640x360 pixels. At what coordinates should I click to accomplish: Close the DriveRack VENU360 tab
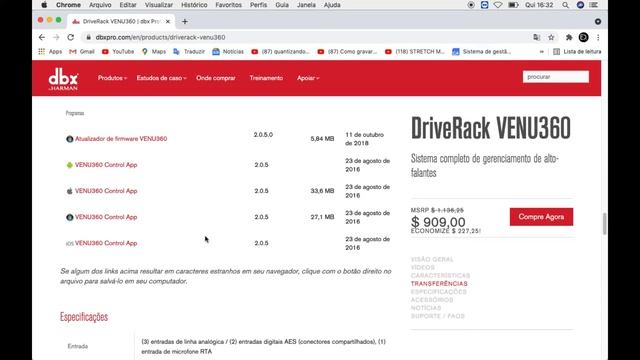(x=167, y=21)
